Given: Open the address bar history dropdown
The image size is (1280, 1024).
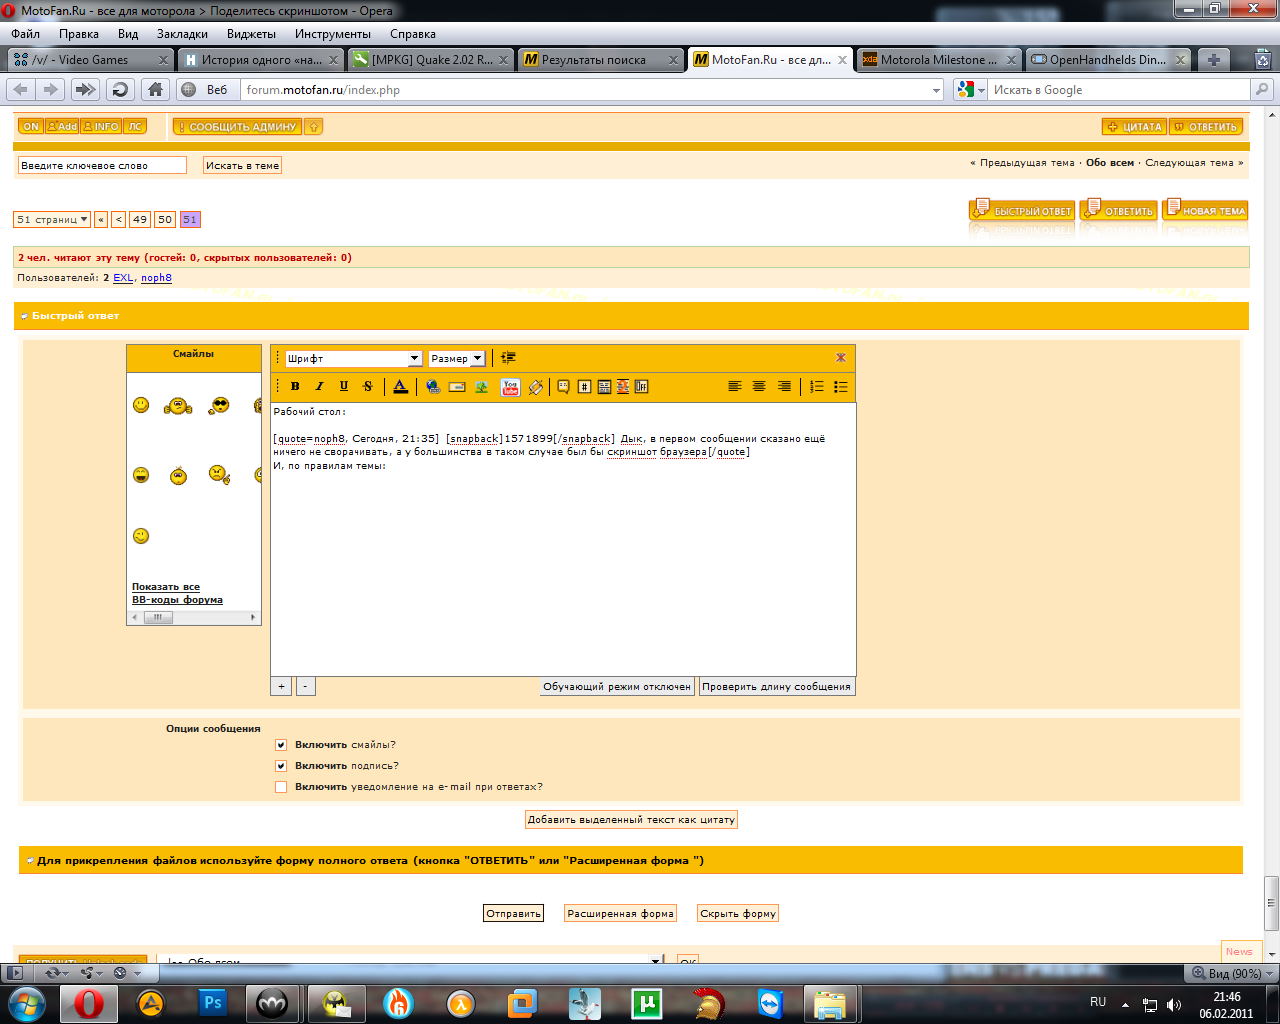Looking at the screenshot, I should coord(936,90).
